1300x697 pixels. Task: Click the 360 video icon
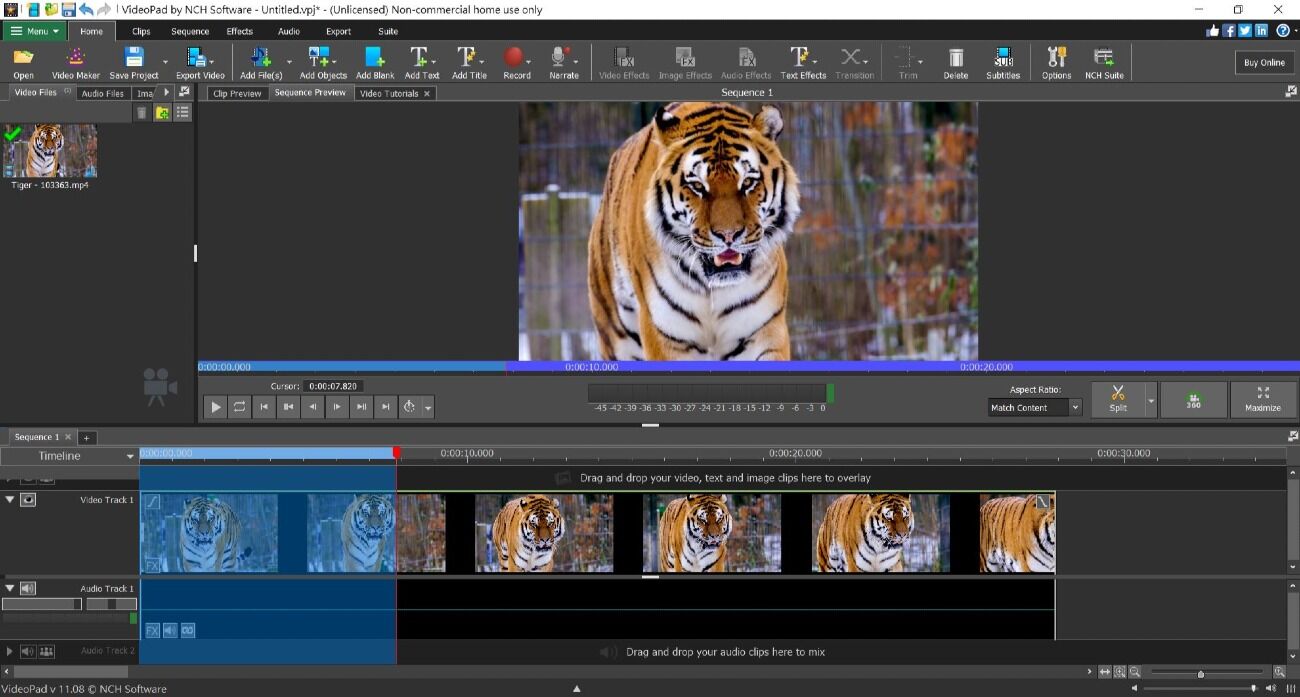coord(1192,399)
